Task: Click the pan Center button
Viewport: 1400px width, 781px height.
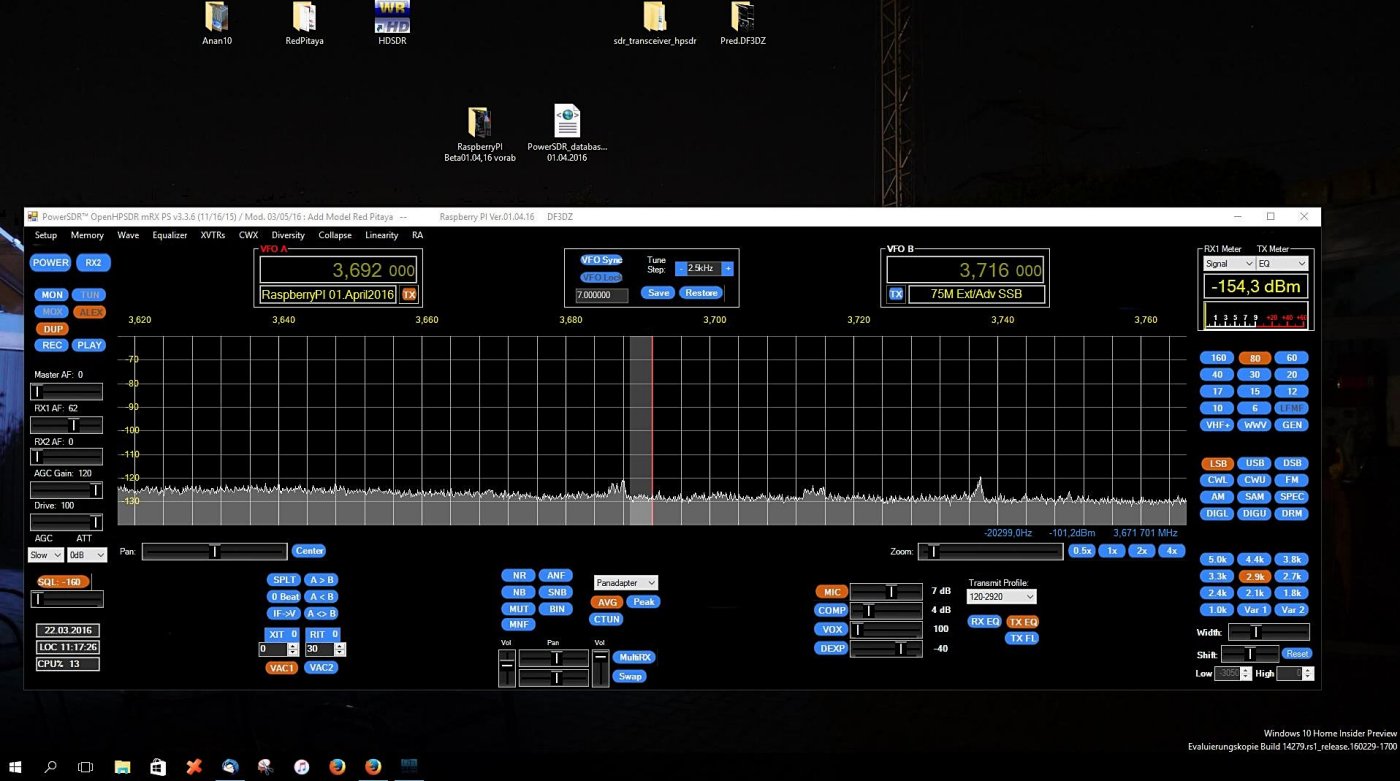Action: [309, 551]
